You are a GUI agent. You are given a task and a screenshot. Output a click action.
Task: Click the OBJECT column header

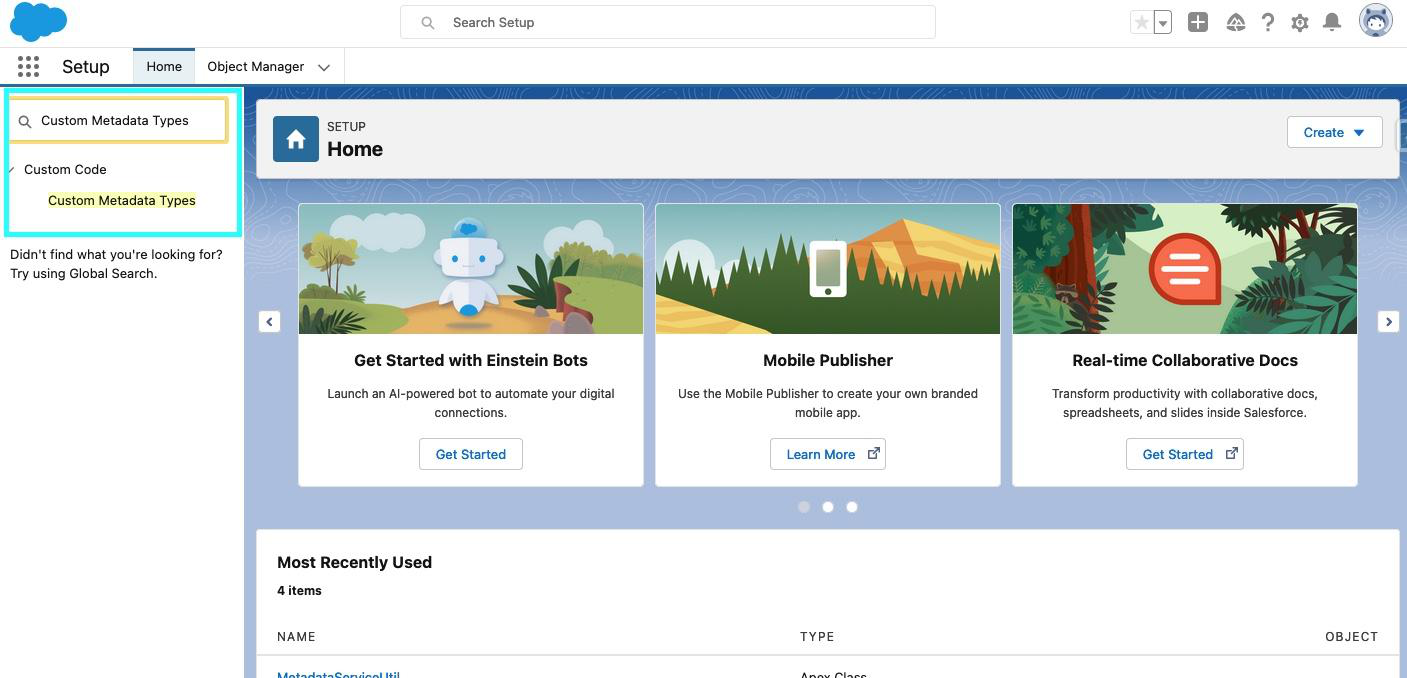[1351, 637]
